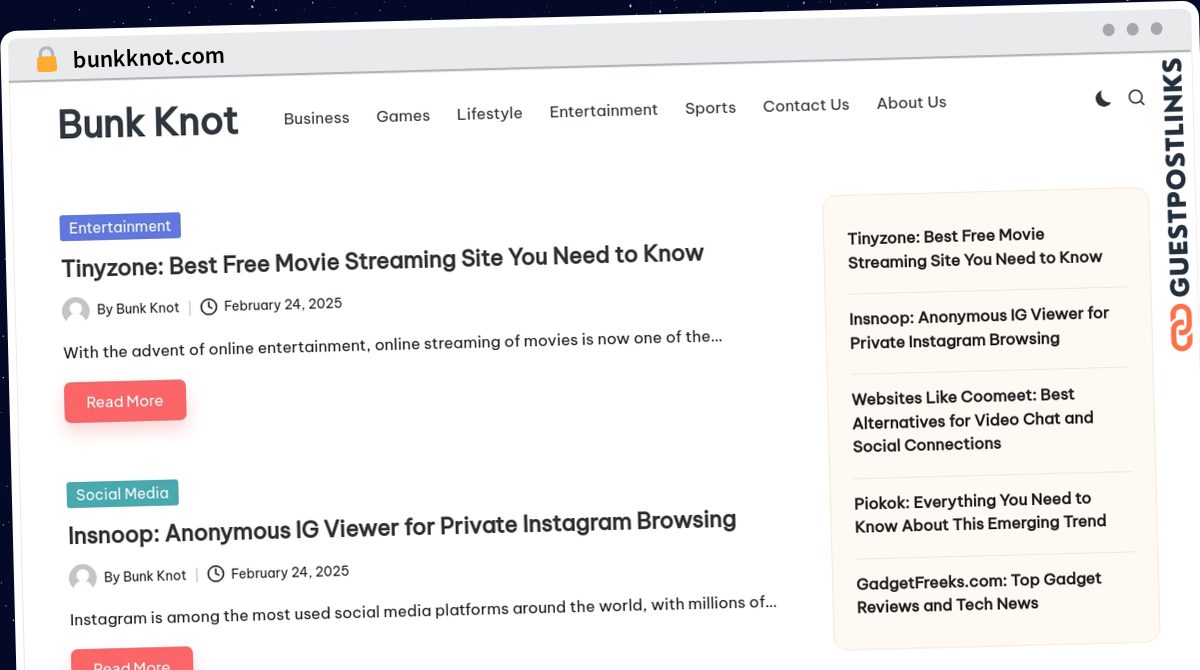
Task: Click author avatar on Insnoop post
Action: coord(83,577)
